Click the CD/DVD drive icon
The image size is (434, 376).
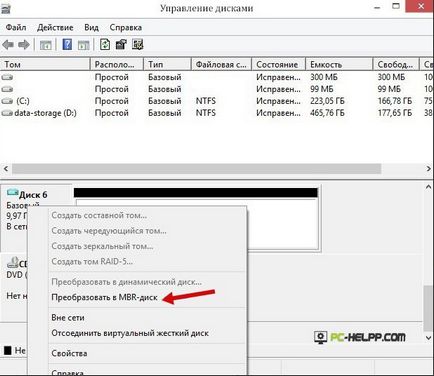13,263
